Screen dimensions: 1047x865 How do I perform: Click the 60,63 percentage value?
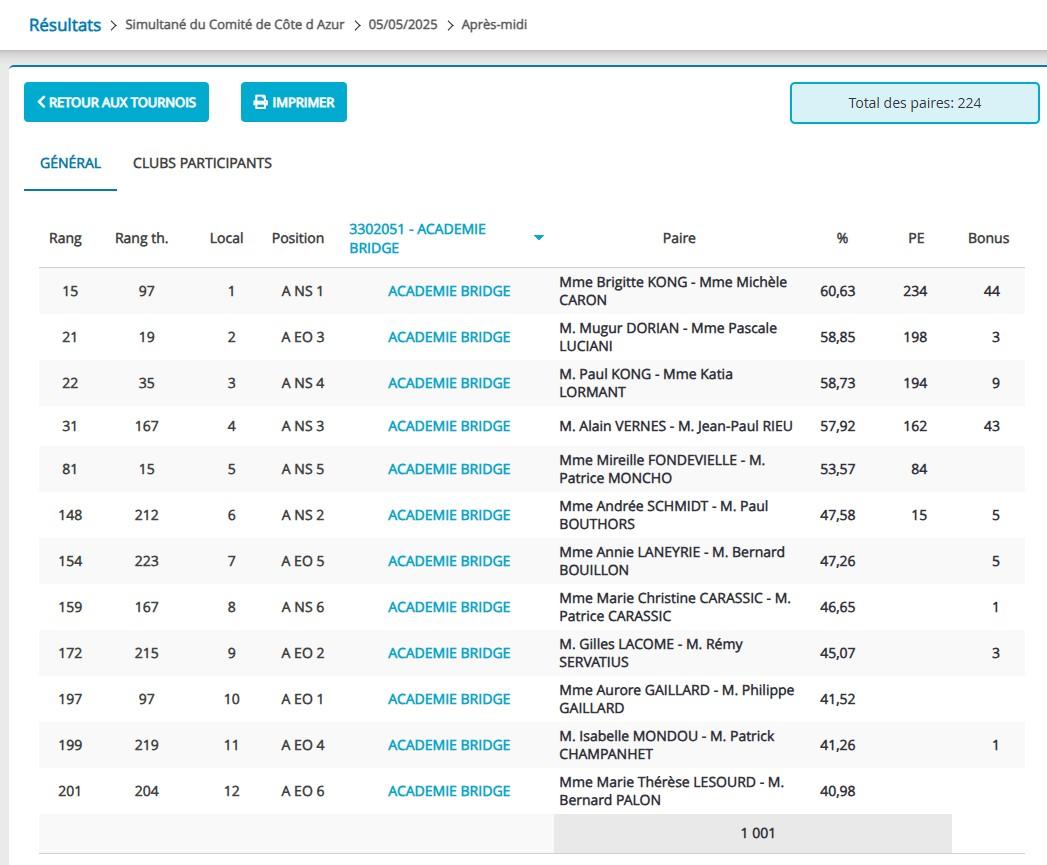[x=837, y=291]
